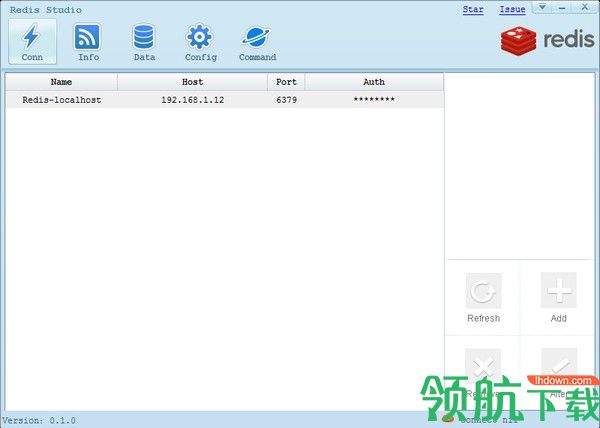Click the Redis Studio title text
This screenshot has height=428, width=600.
click(x=46, y=10)
